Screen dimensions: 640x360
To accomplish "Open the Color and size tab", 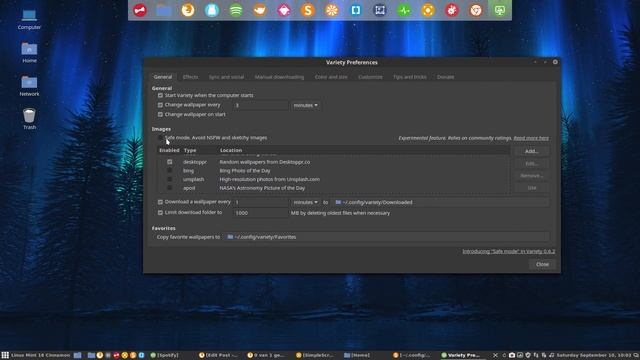I will click(x=331, y=77).
